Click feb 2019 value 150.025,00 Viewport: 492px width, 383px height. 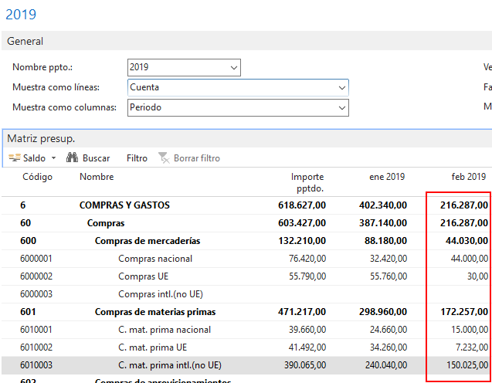click(x=467, y=365)
